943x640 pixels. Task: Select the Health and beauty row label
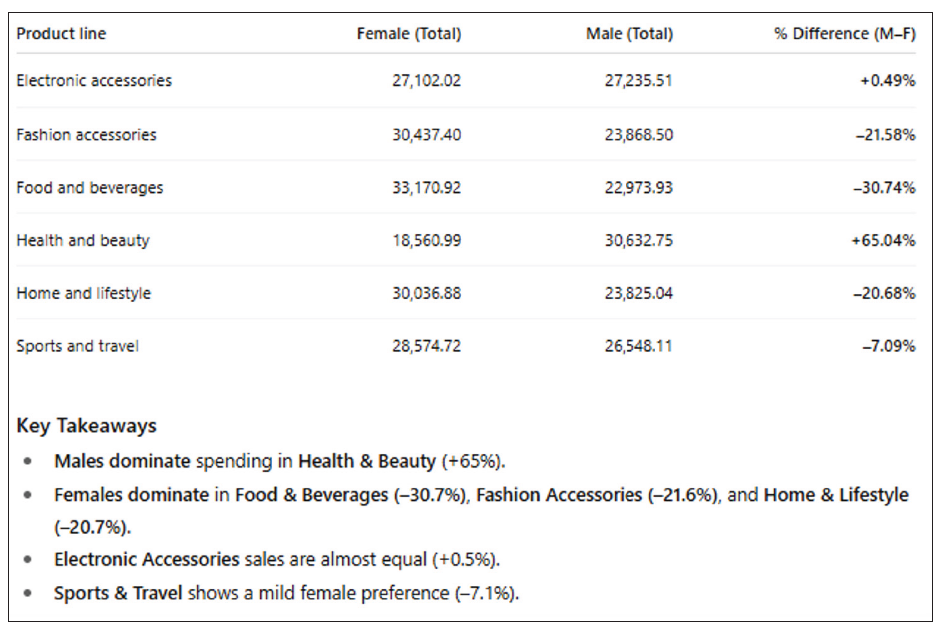pyautogui.click(x=83, y=241)
